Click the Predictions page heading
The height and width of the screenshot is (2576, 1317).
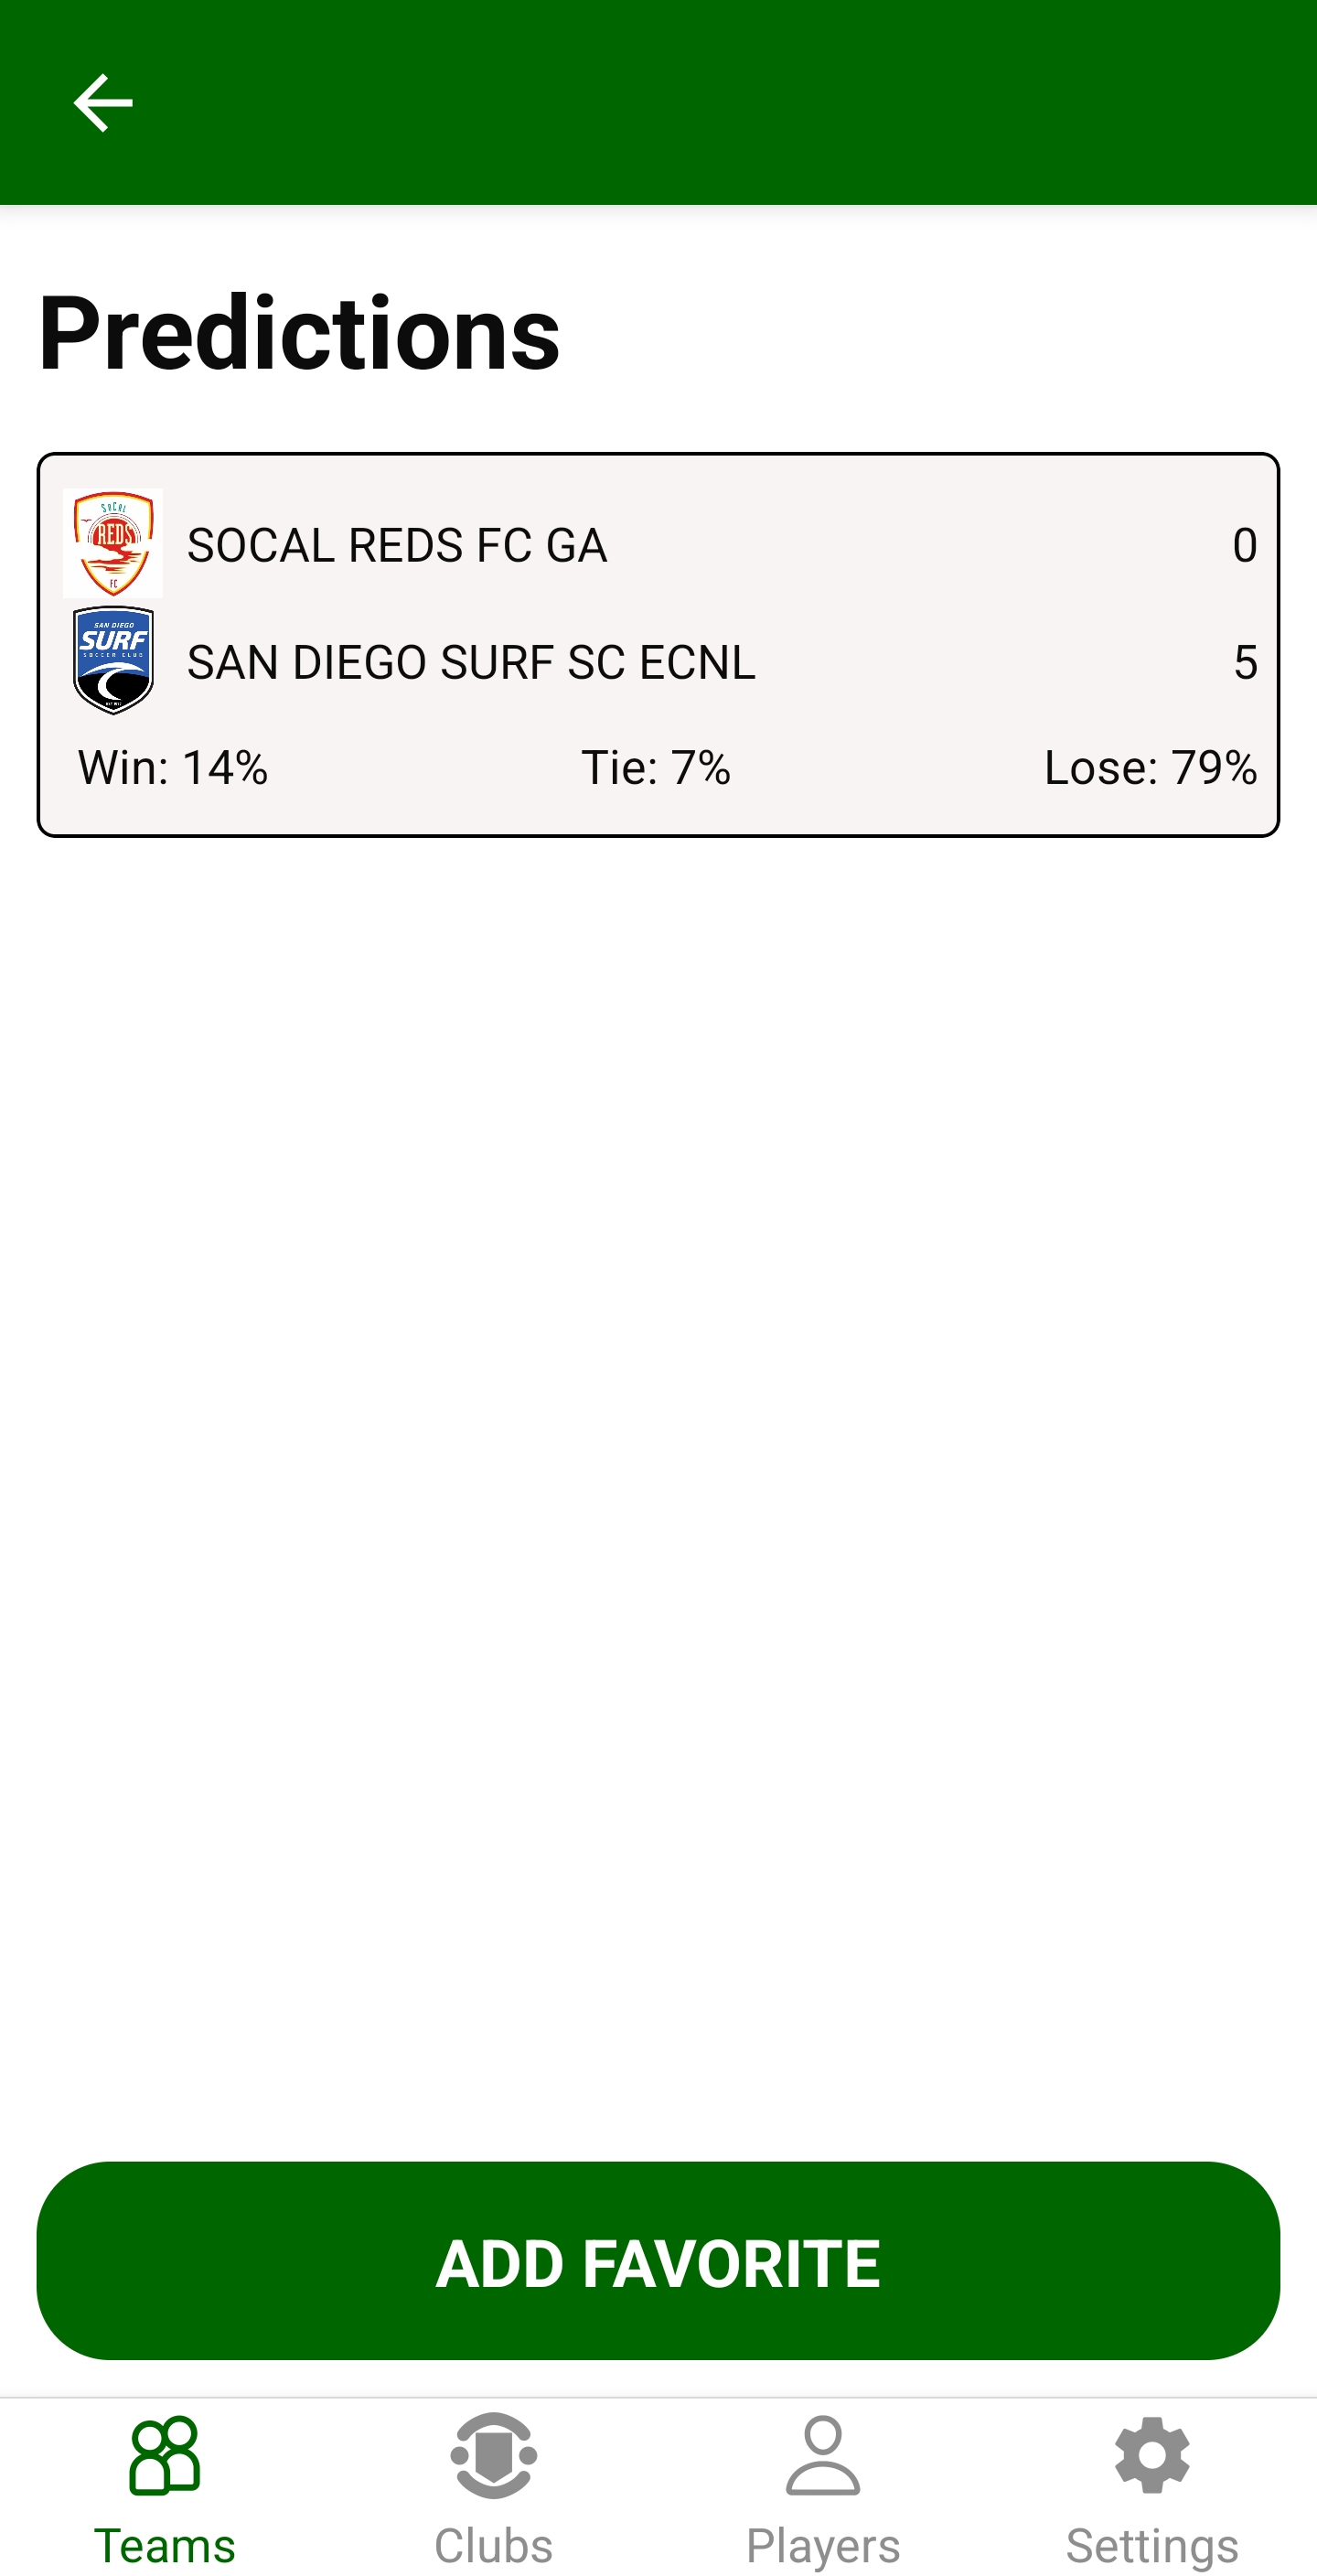[x=299, y=333]
